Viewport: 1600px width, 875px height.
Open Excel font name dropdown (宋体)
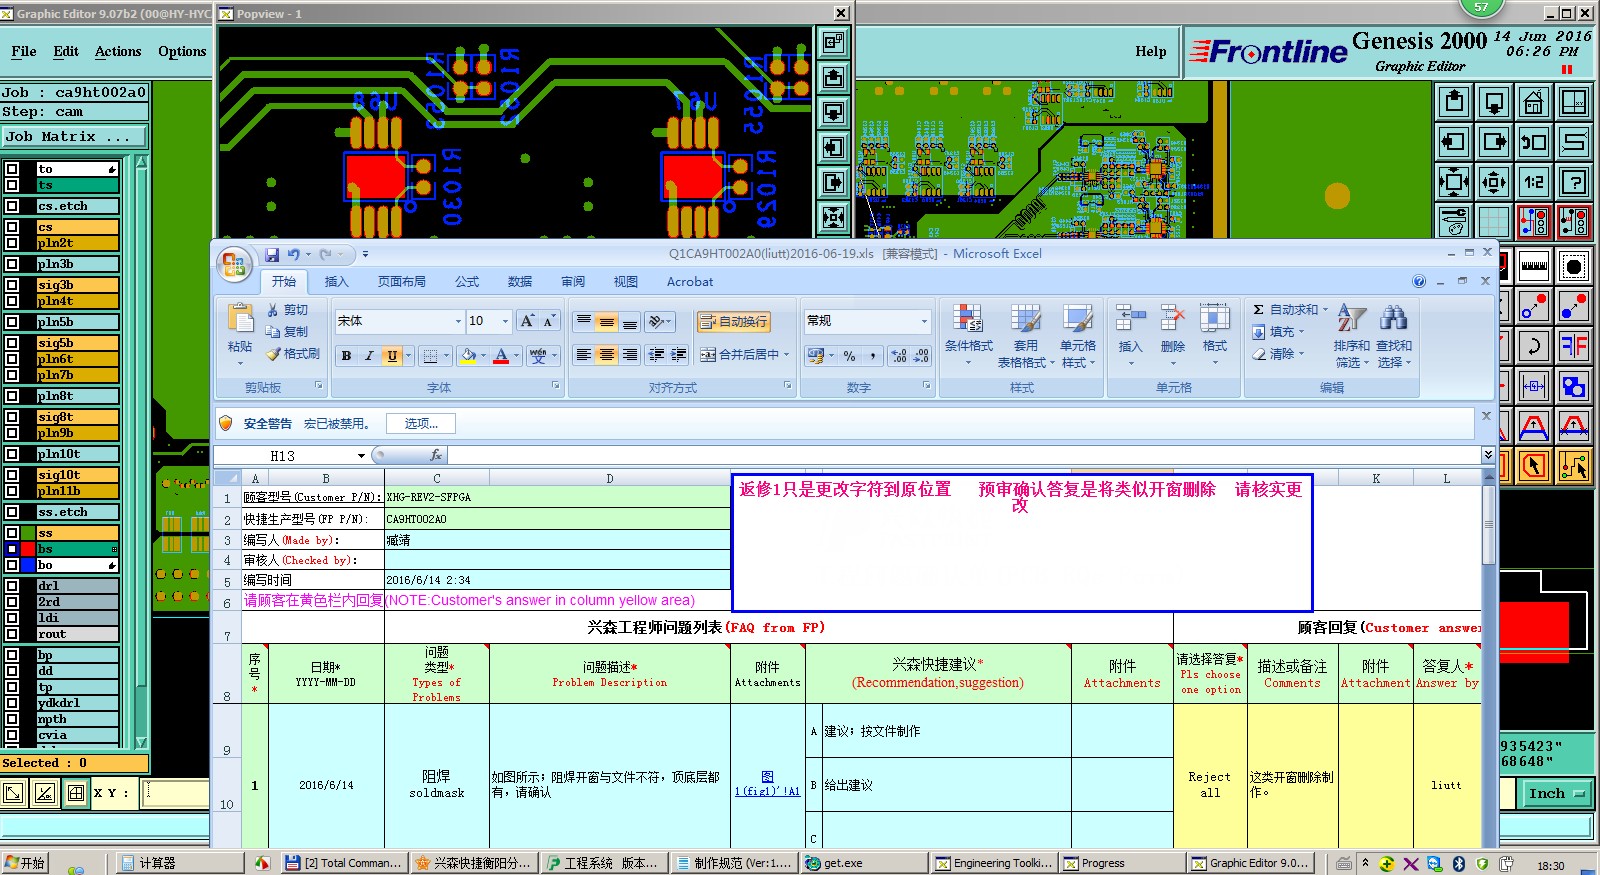[x=458, y=321]
